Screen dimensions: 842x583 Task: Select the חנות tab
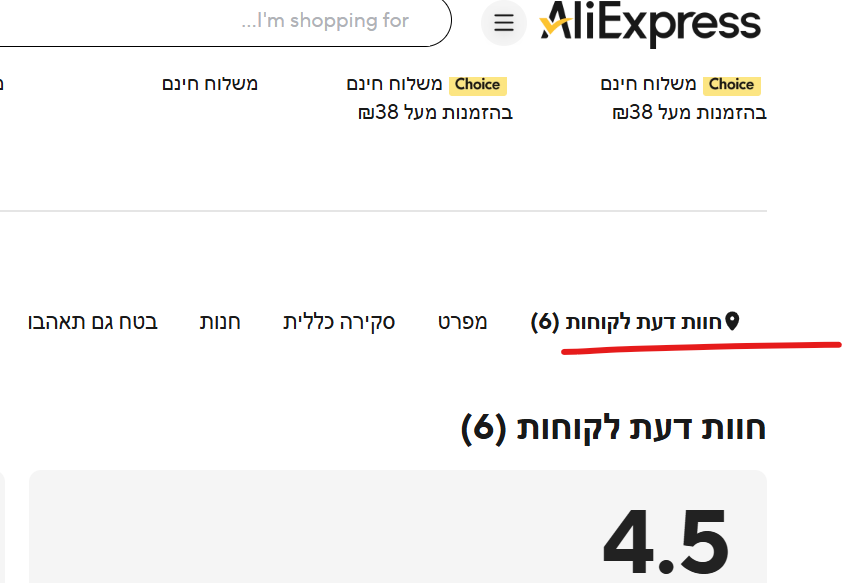point(220,322)
